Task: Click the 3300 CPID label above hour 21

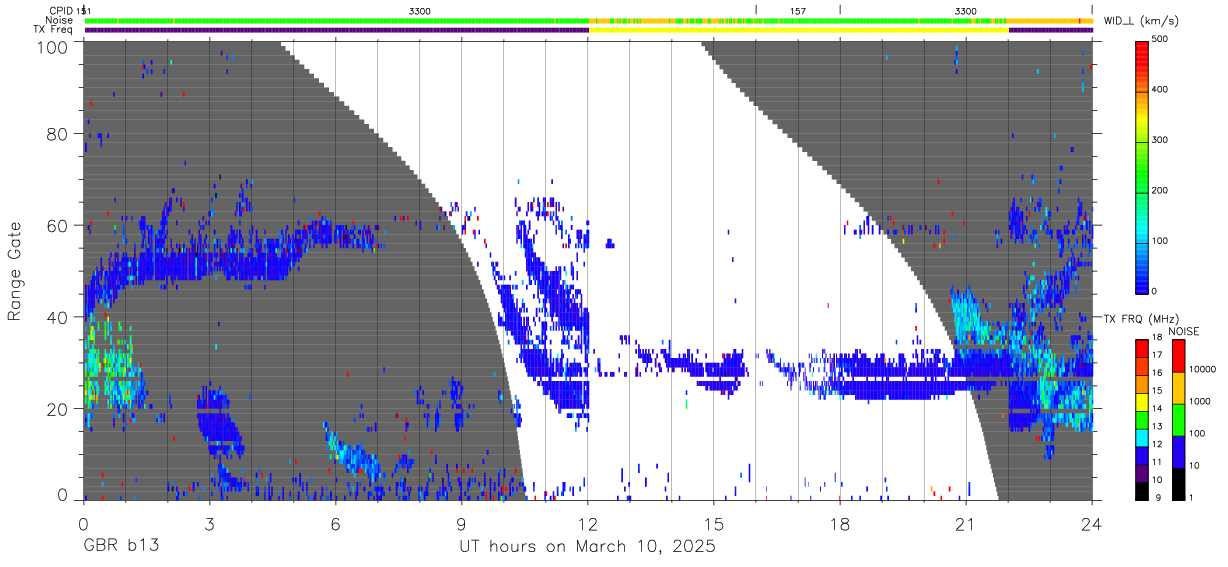Action: tap(966, 10)
